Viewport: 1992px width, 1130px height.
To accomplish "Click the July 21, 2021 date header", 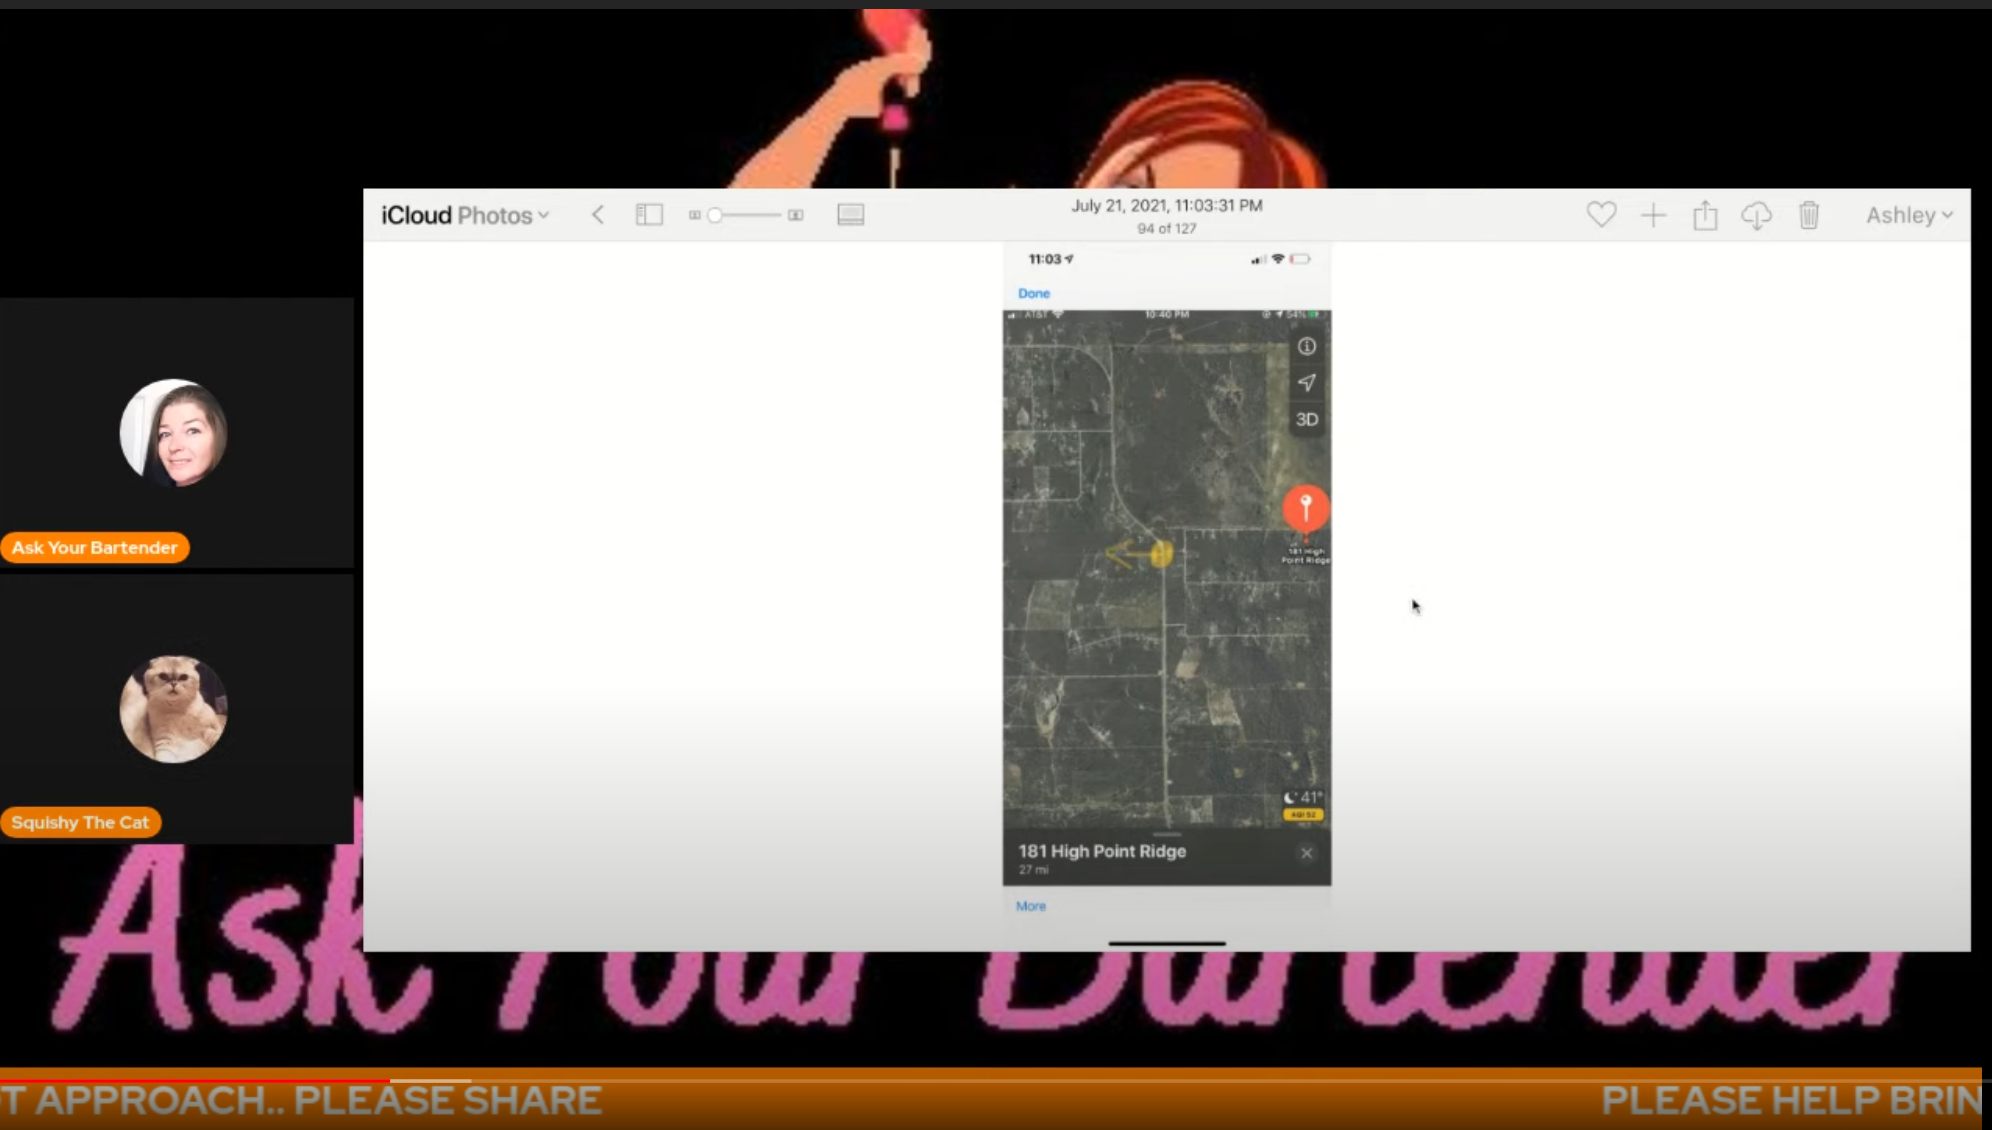I will coord(1167,205).
